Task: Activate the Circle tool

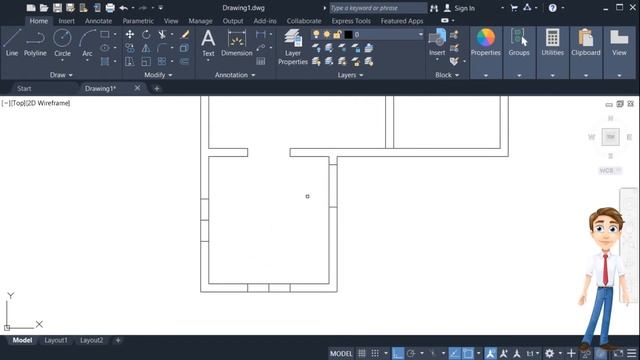Action: tap(62, 42)
